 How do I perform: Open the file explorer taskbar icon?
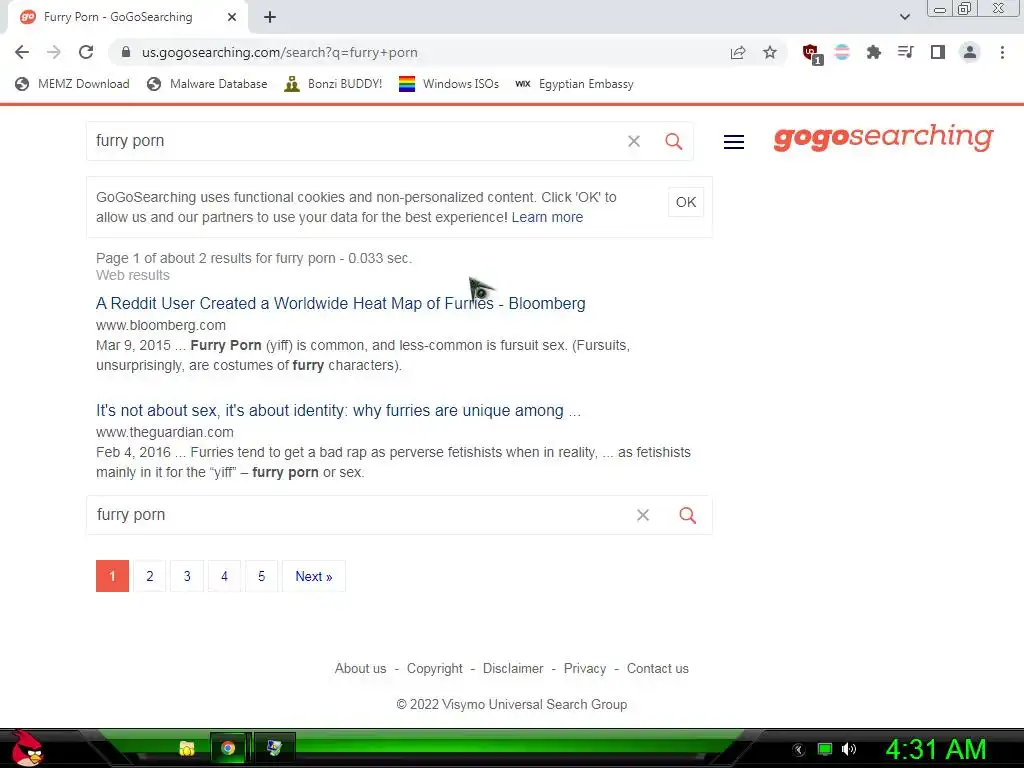(x=187, y=748)
